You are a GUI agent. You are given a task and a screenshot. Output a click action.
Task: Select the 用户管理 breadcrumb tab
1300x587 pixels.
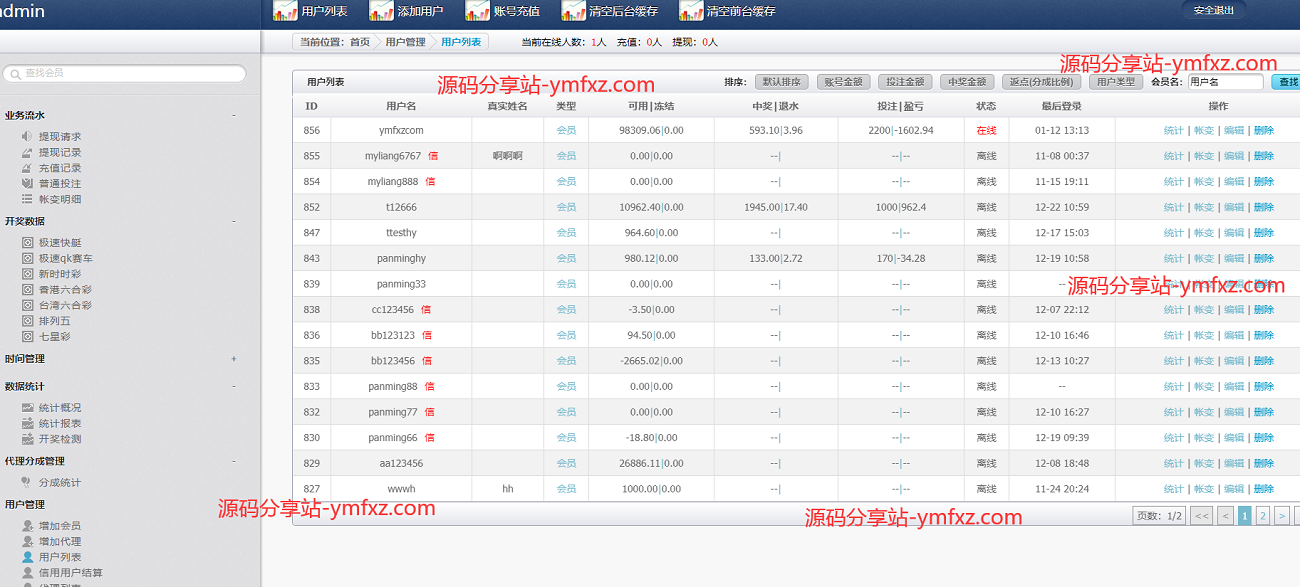(405, 42)
